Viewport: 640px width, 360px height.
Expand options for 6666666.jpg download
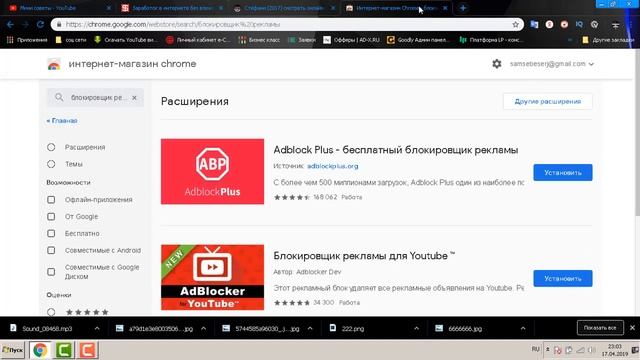coord(523,328)
